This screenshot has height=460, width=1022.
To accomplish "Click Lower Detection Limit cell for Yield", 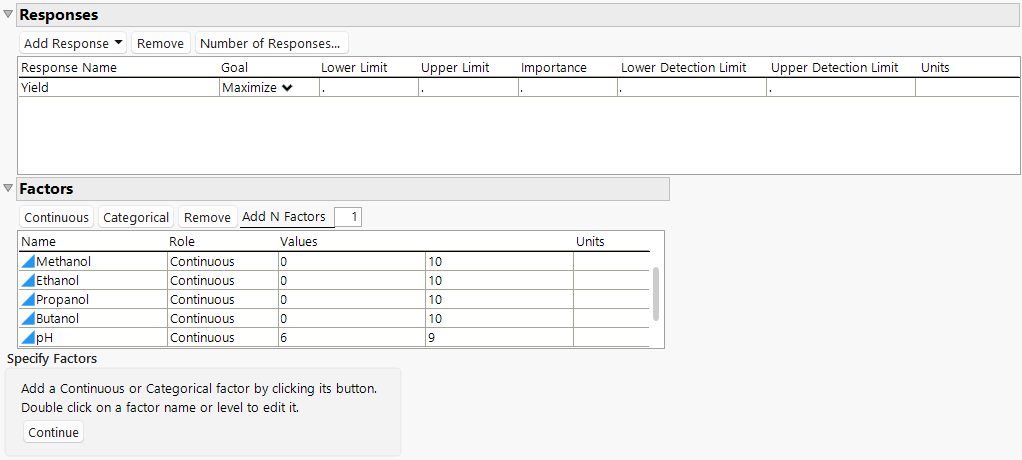I will pyautogui.click(x=692, y=88).
